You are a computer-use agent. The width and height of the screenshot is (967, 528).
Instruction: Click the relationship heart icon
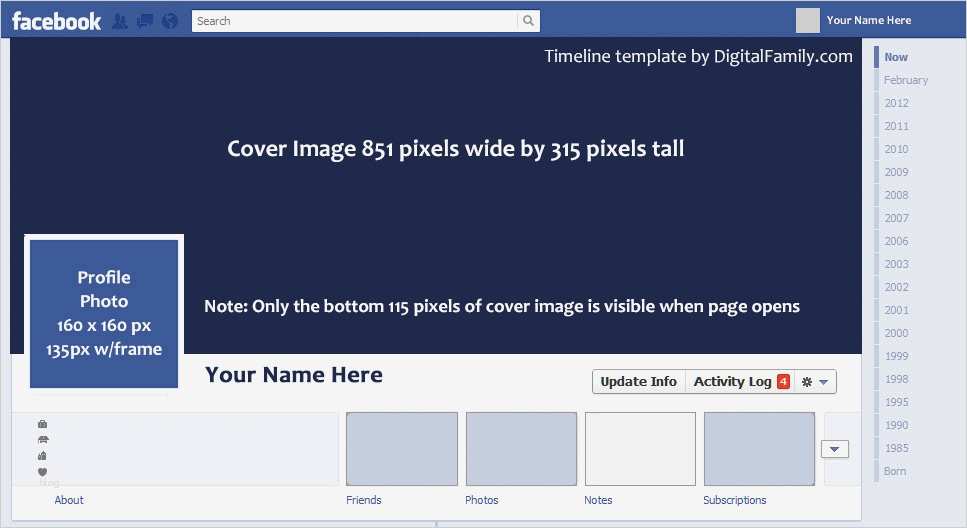coord(43,472)
